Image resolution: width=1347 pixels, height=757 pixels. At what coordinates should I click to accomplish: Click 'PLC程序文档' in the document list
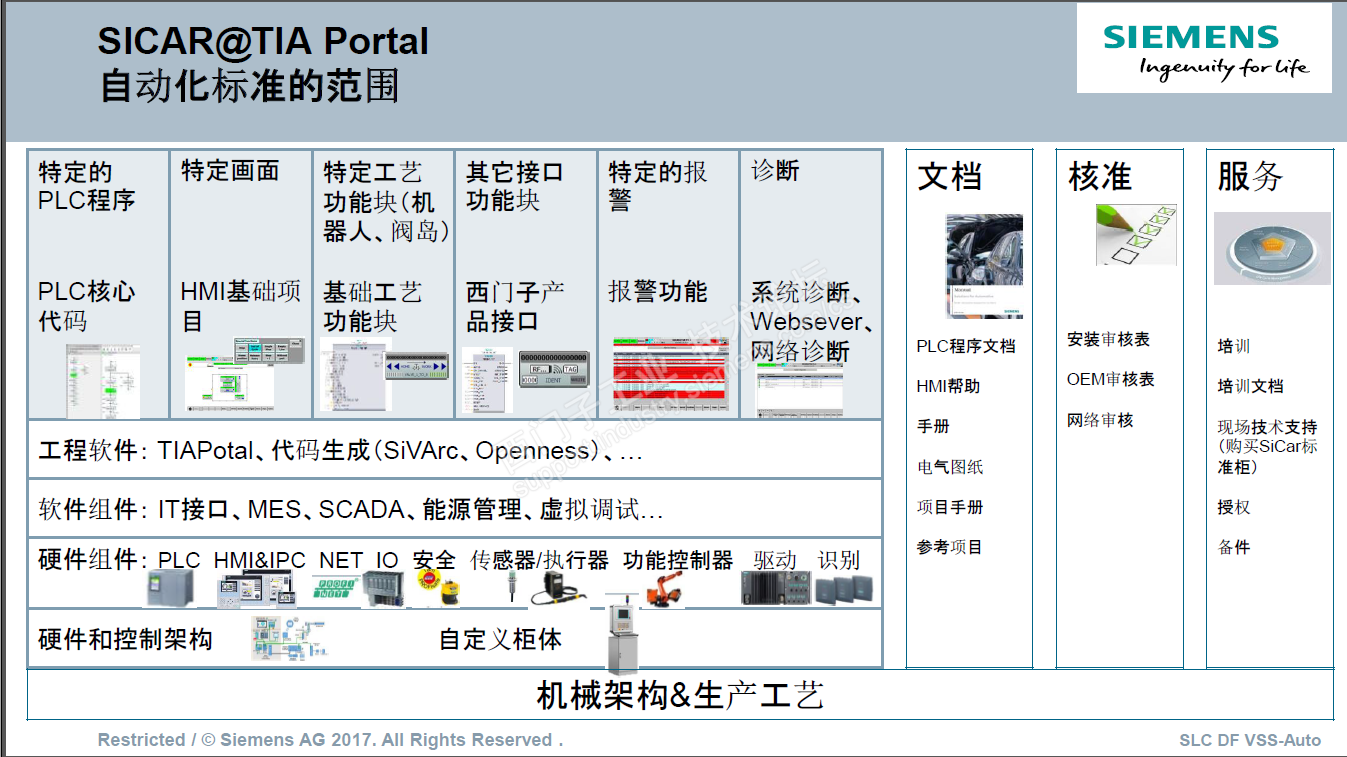(966, 346)
